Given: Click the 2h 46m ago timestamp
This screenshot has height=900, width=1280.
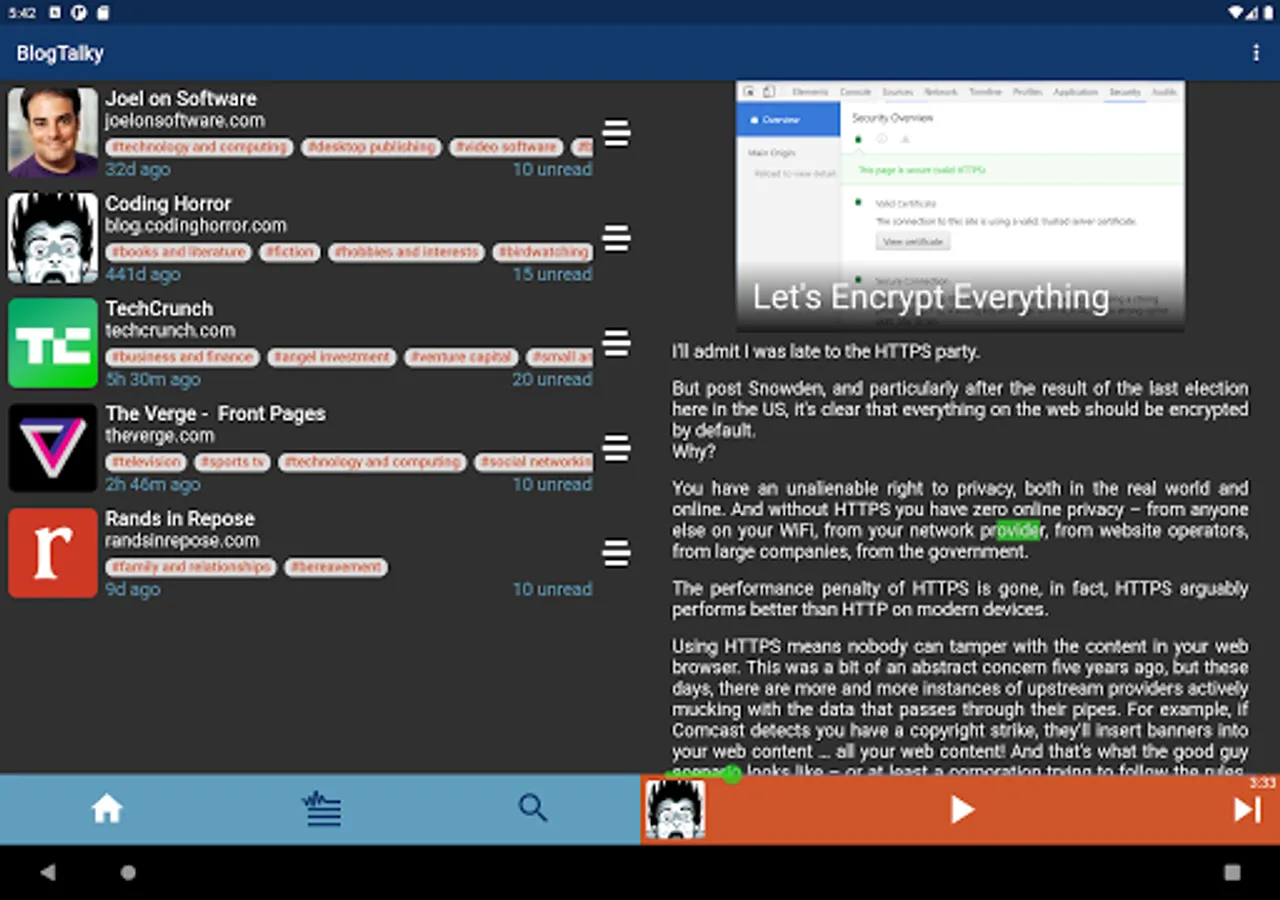Looking at the screenshot, I should click(153, 484).
